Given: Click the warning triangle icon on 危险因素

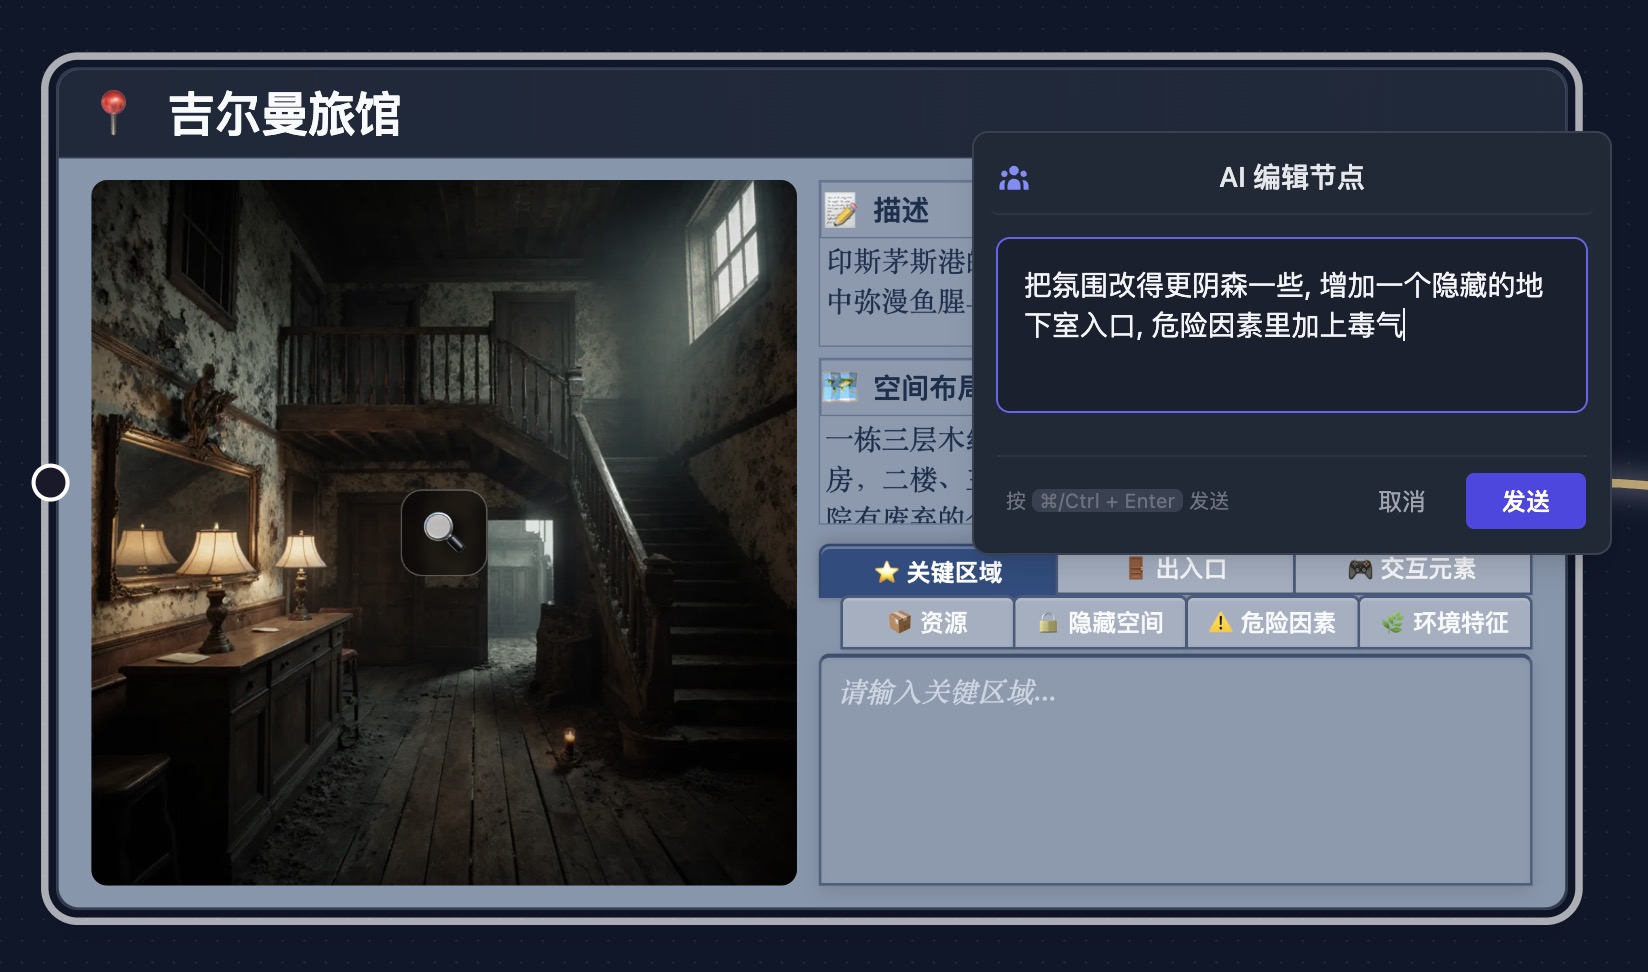Looking at the screenshot, I should coord(1220,623).
